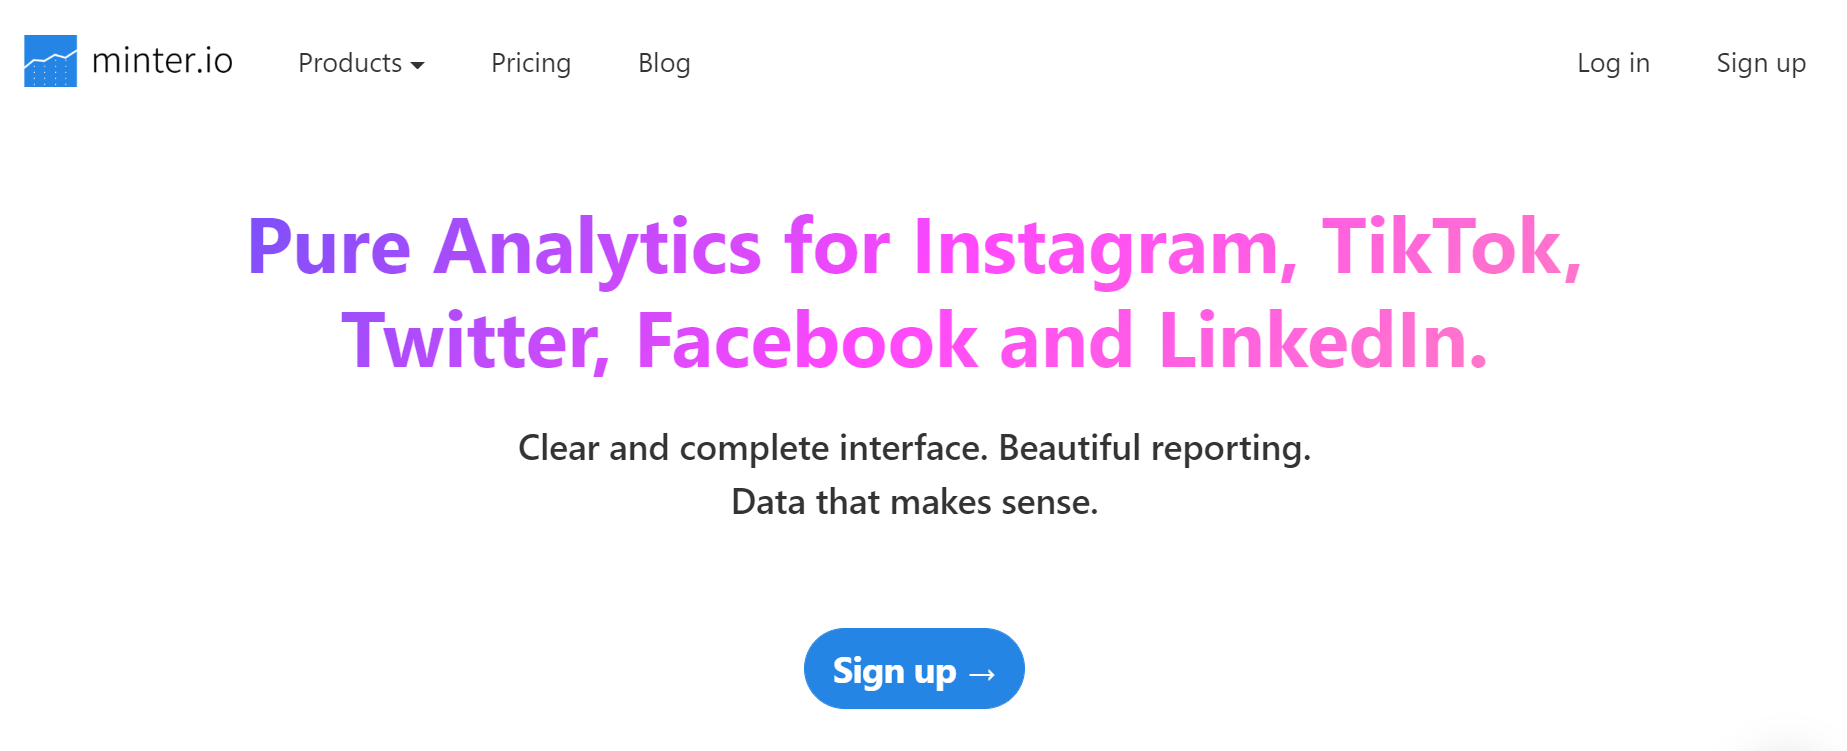The image size is (1847, 751).
Task: Click the word Pure in the headline
Action: click(x=329, y=246)
